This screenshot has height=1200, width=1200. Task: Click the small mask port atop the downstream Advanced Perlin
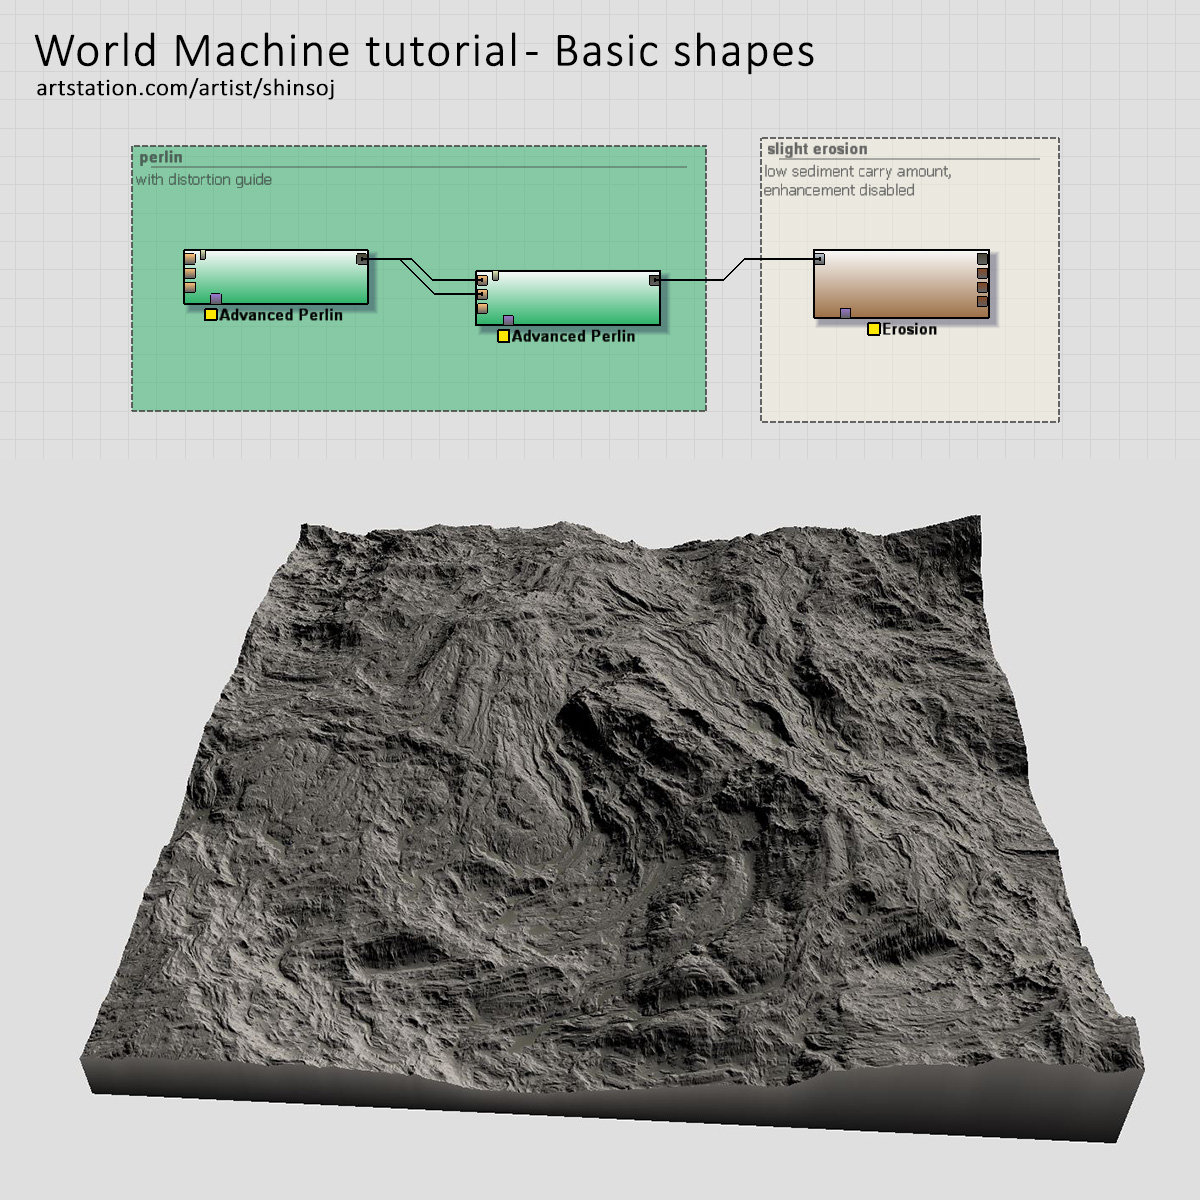pos(495,275)
